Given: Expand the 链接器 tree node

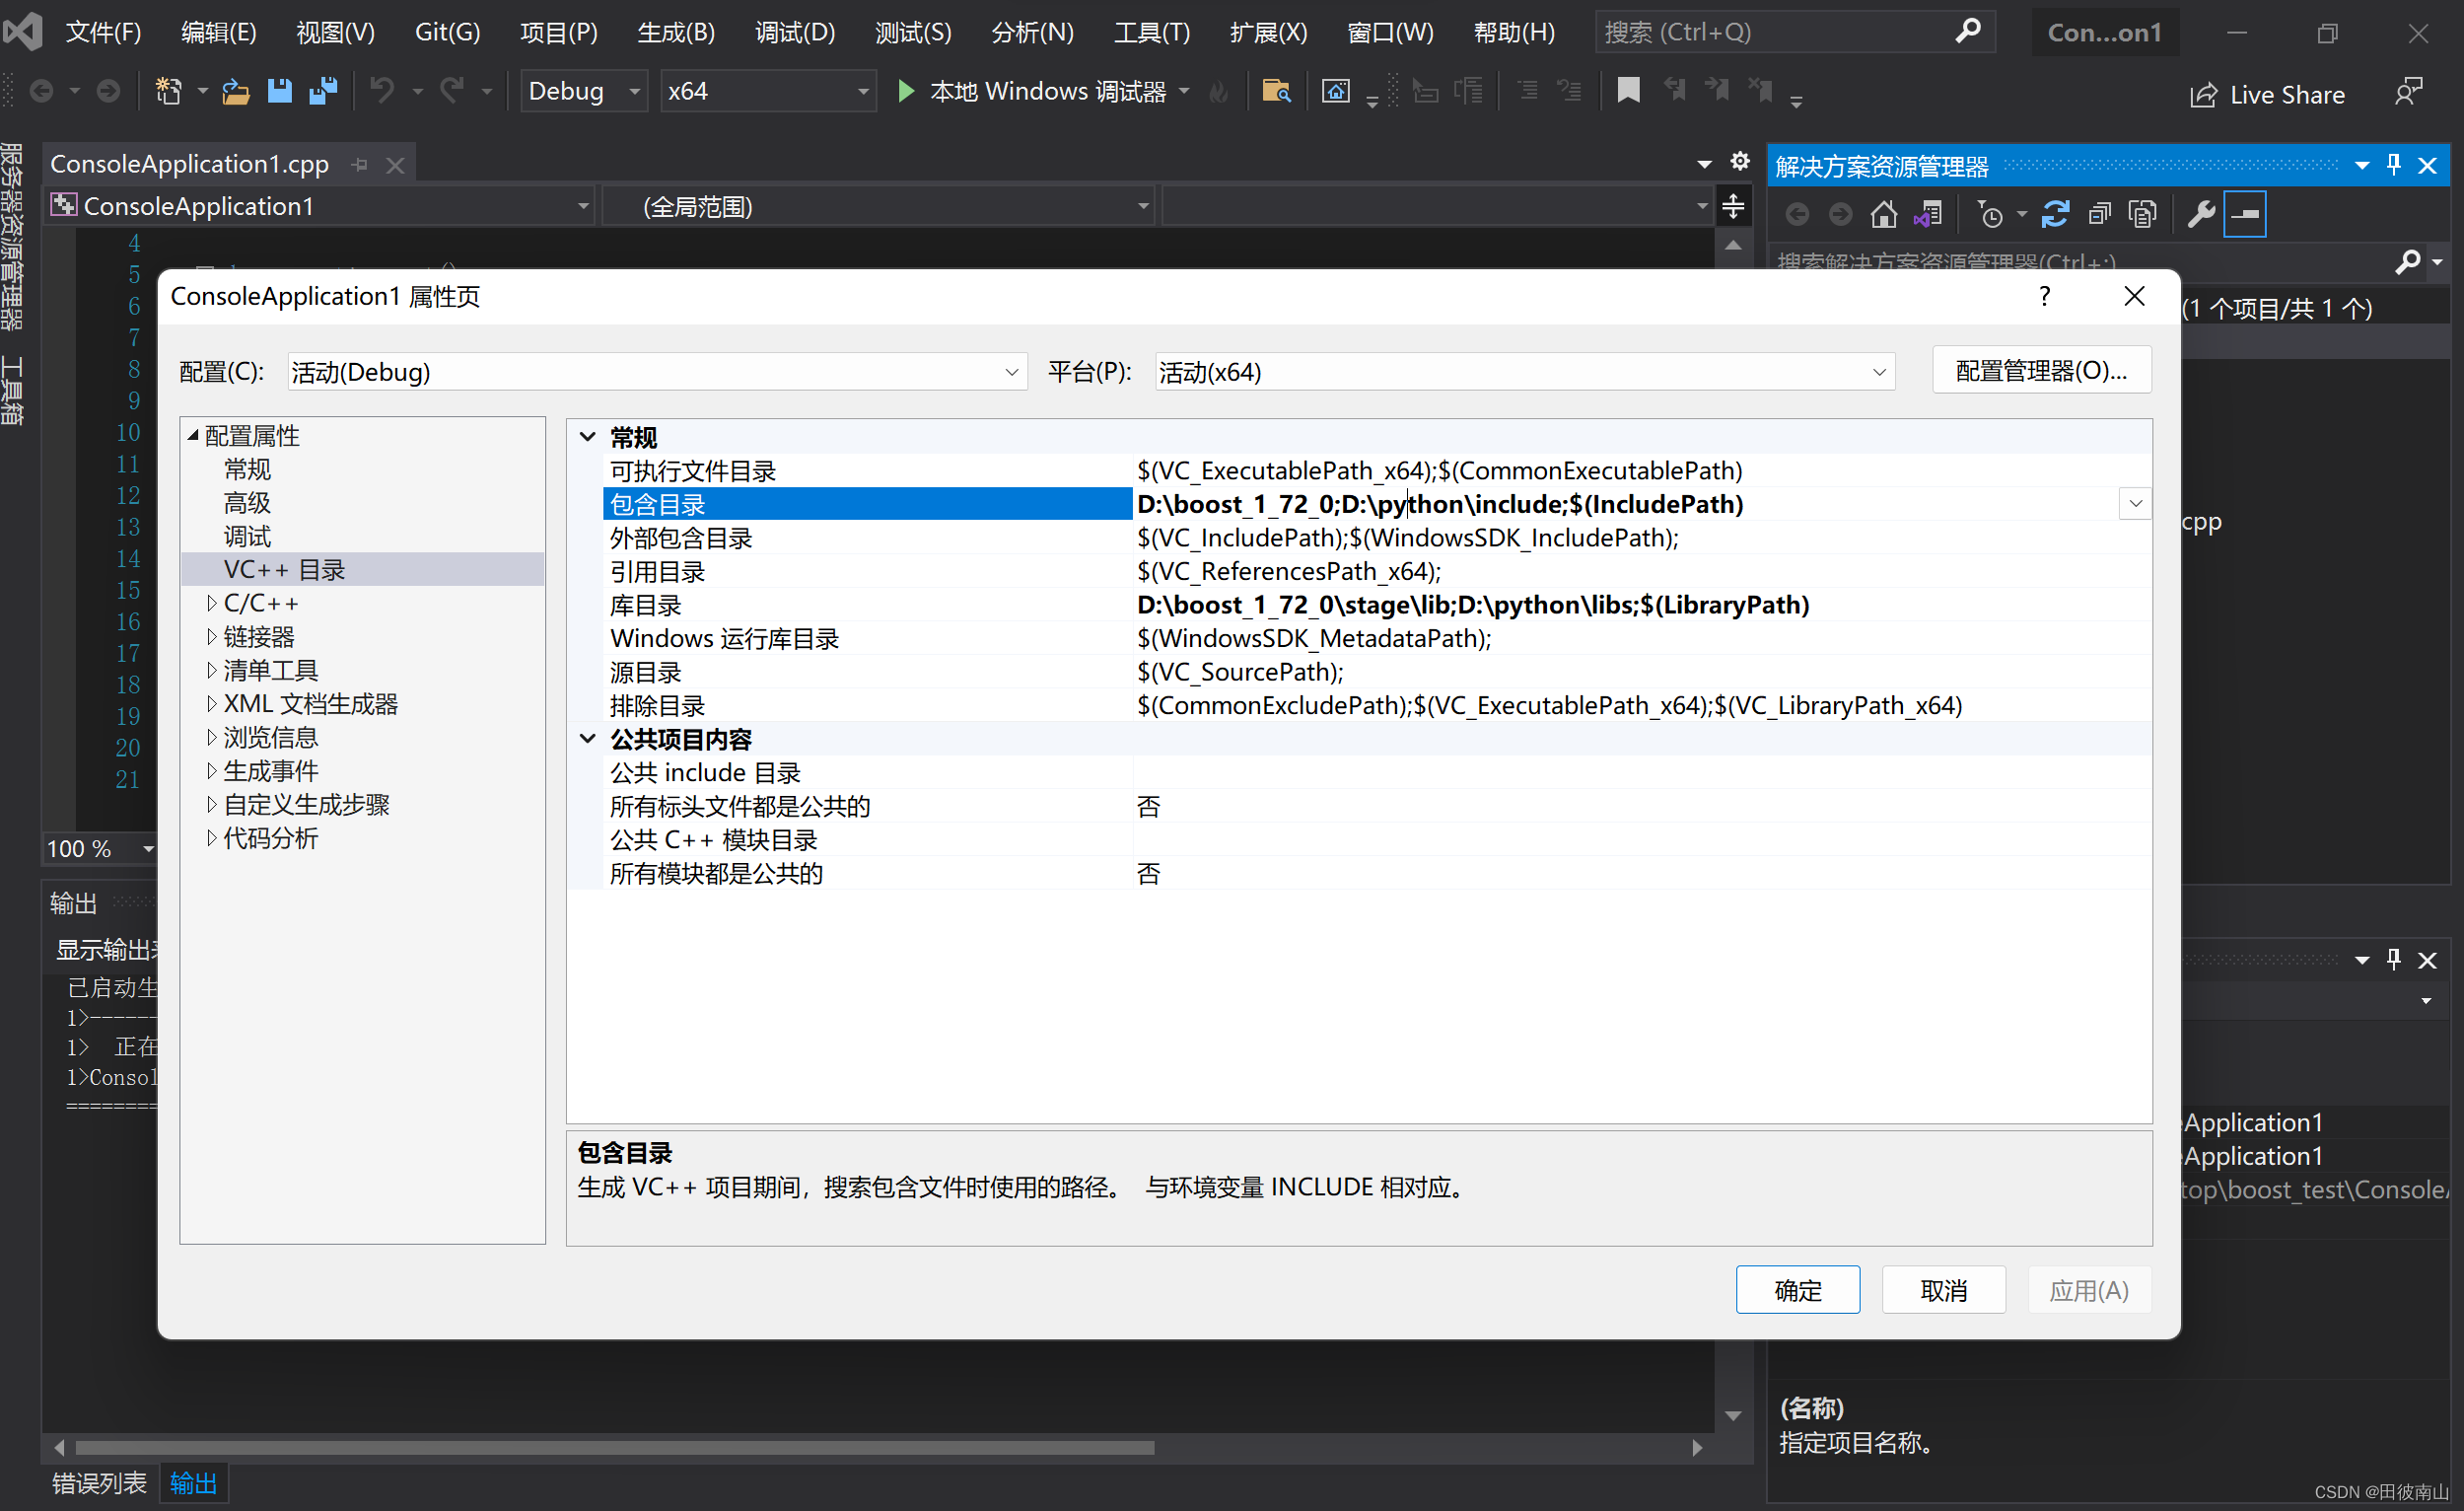Looking at the screenshot, I should point(211,637).
